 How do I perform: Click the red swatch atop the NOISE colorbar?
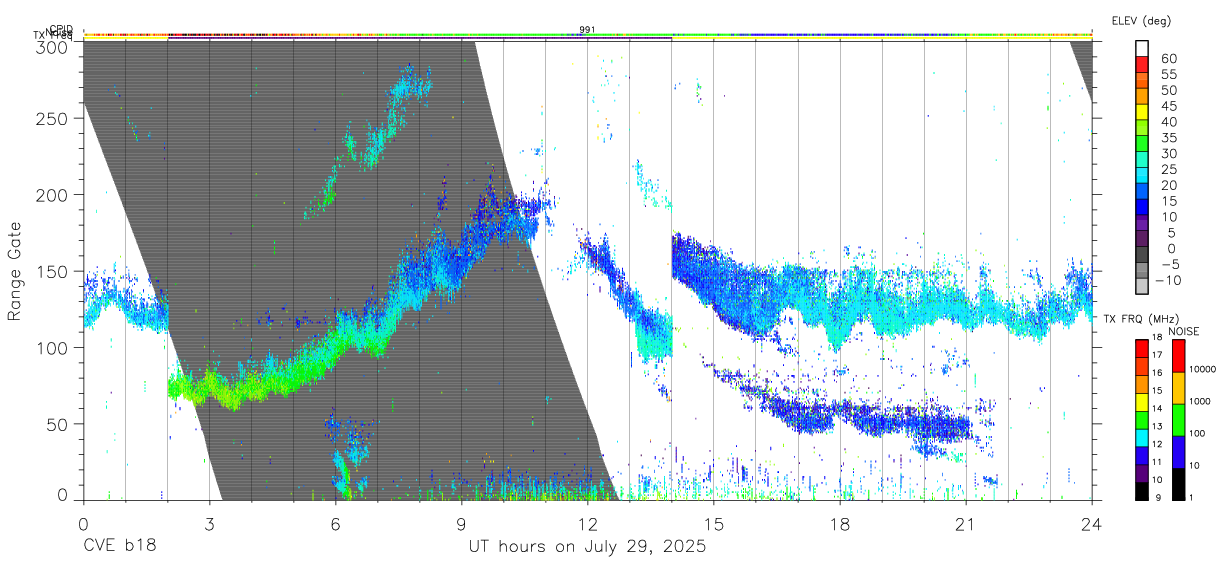pyautogui.click(x=1178, y=355)
